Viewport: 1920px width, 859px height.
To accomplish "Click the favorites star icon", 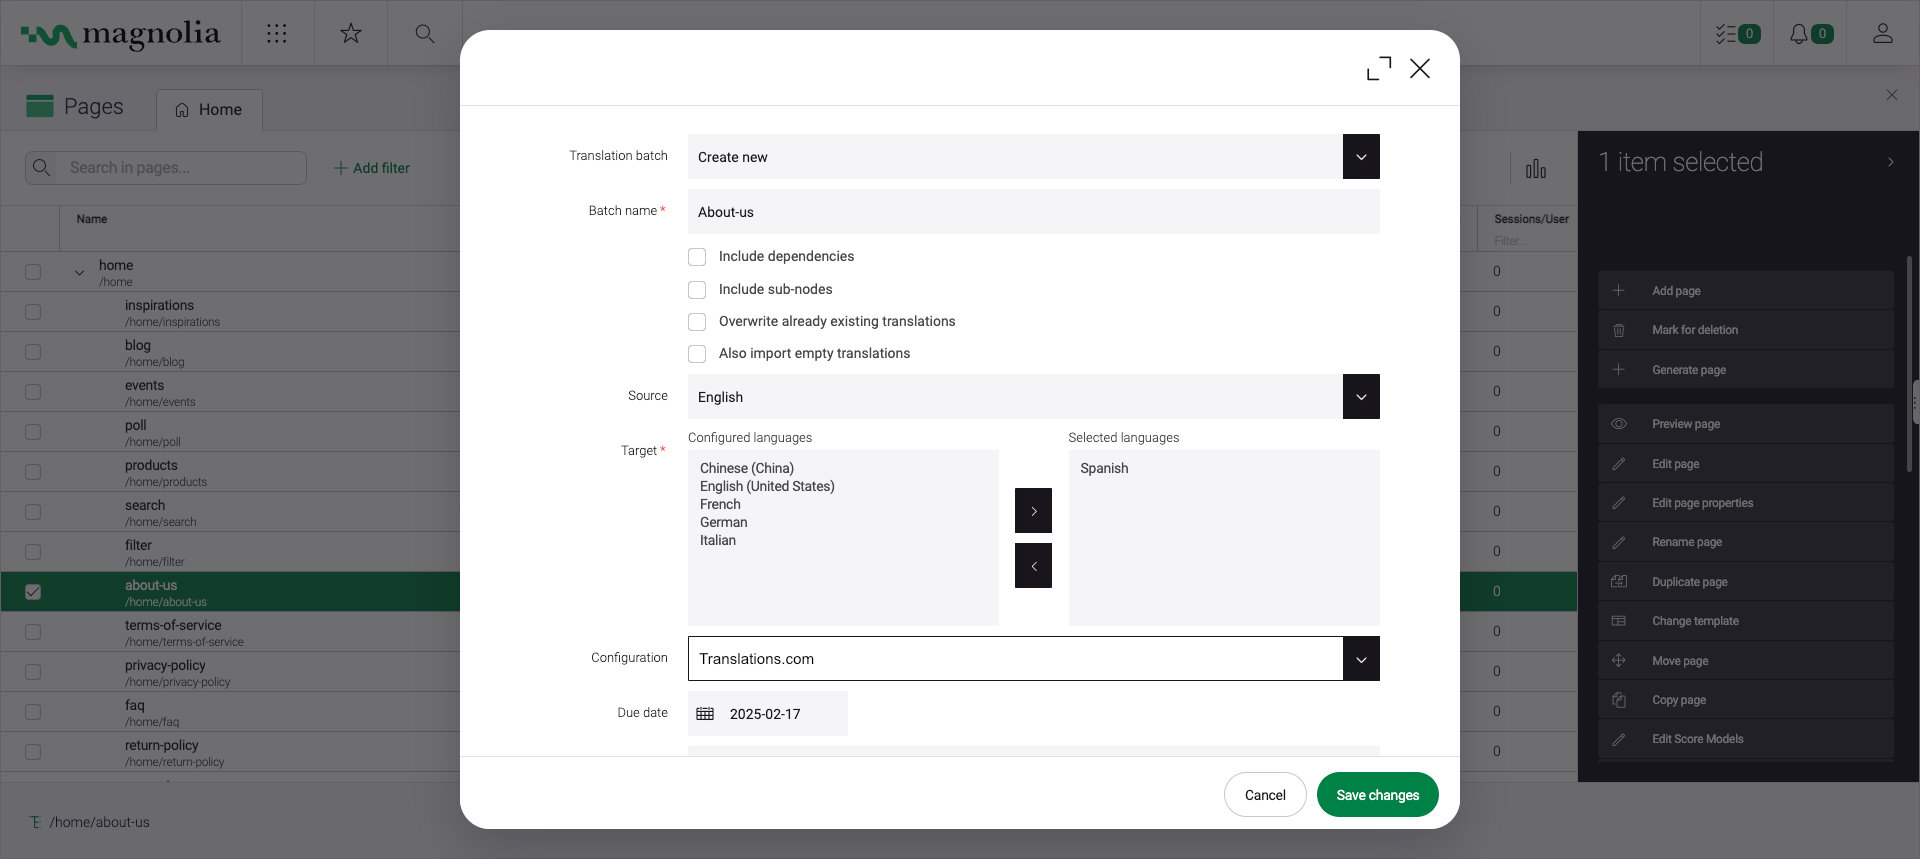I will coord(351,34).
